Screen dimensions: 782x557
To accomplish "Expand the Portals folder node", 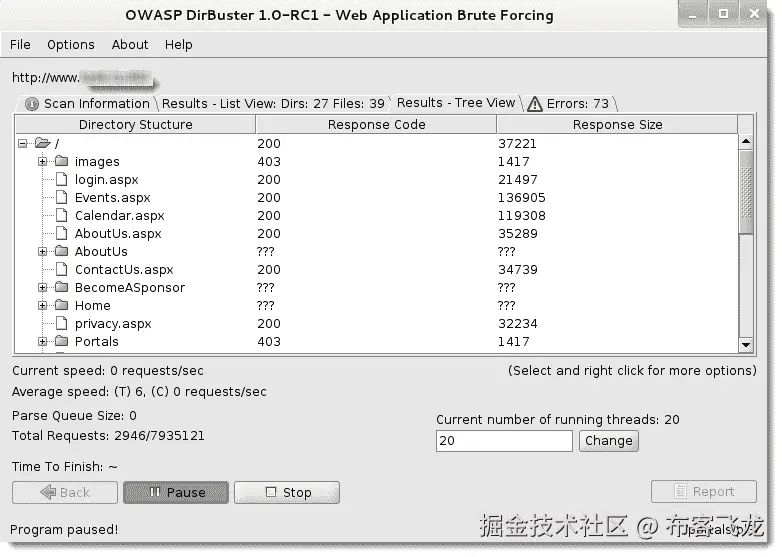I will coord(42,342).
